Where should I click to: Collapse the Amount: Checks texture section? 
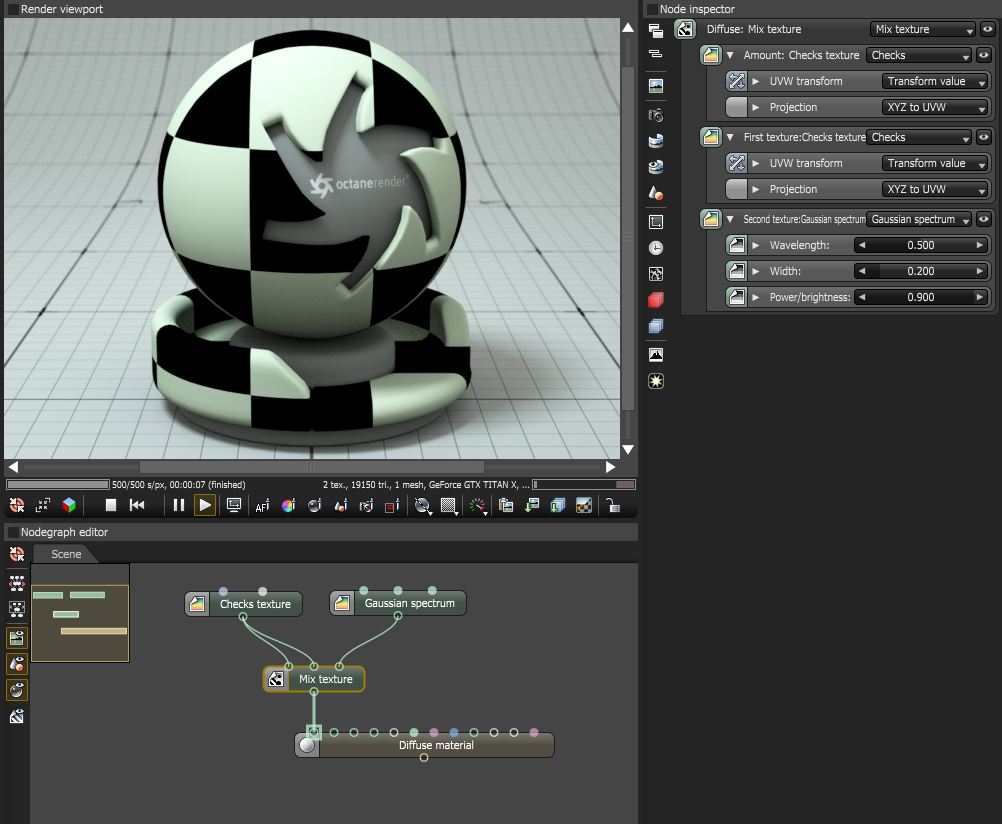point(731,56)
